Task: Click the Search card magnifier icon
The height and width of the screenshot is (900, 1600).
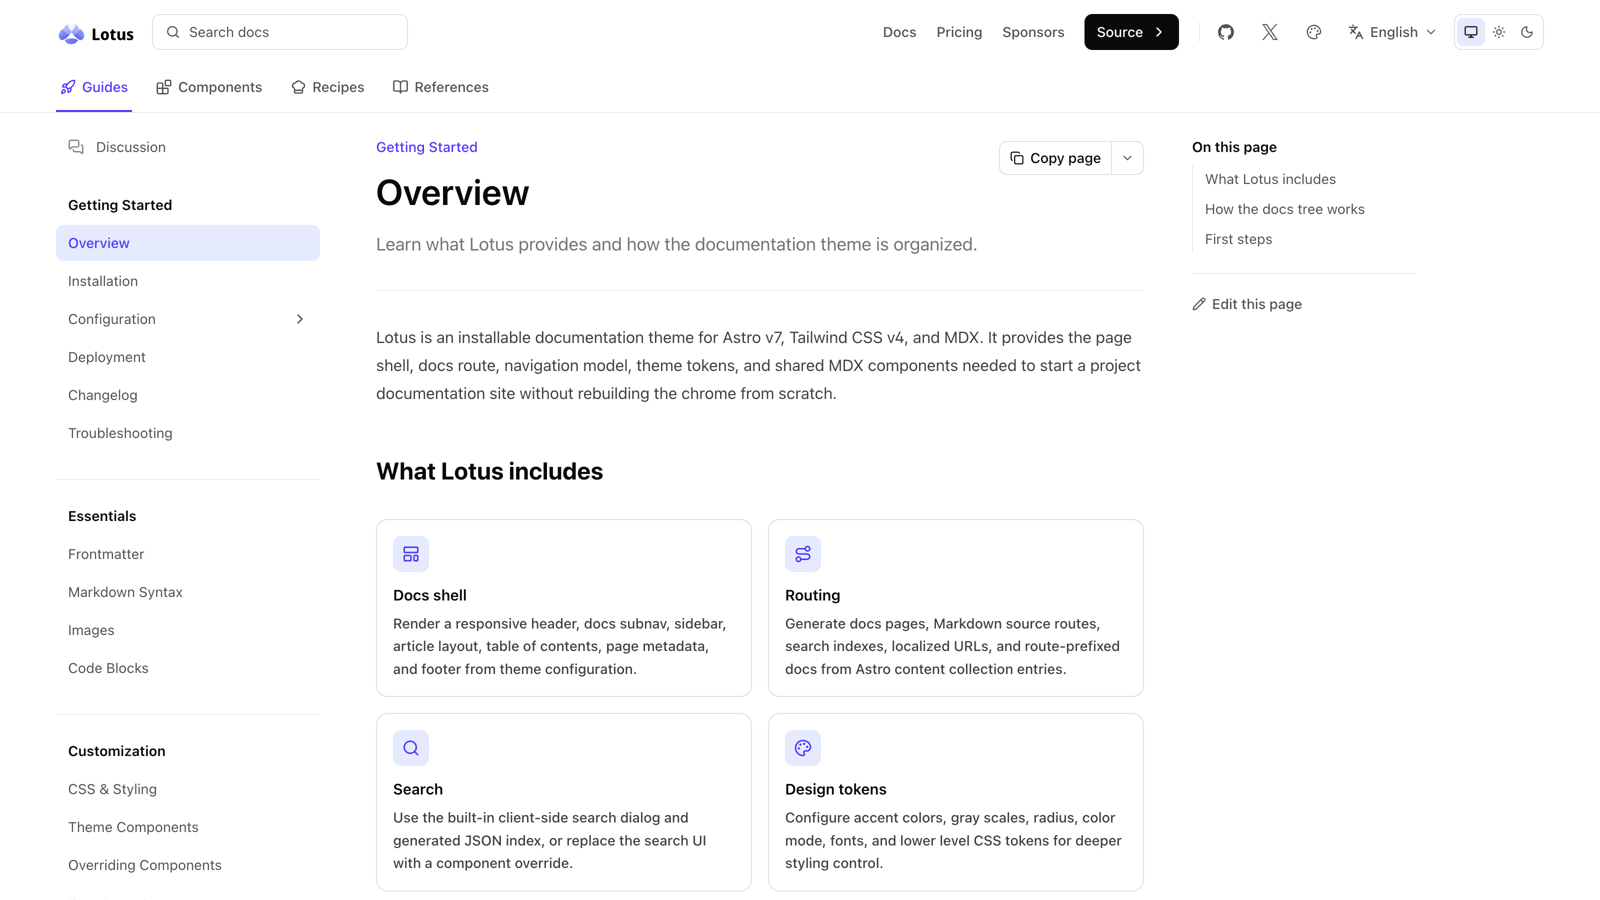Action: (x=411, y=748)
